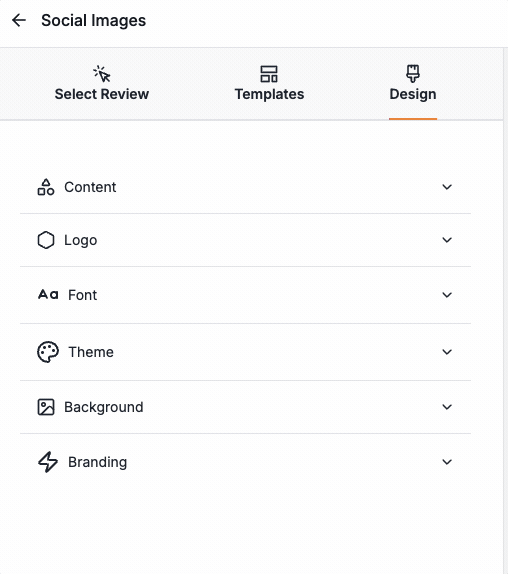Click the Branding lightning bolt icon
Viewport: 508px width, 574px height.
click(x=48, y=462)
